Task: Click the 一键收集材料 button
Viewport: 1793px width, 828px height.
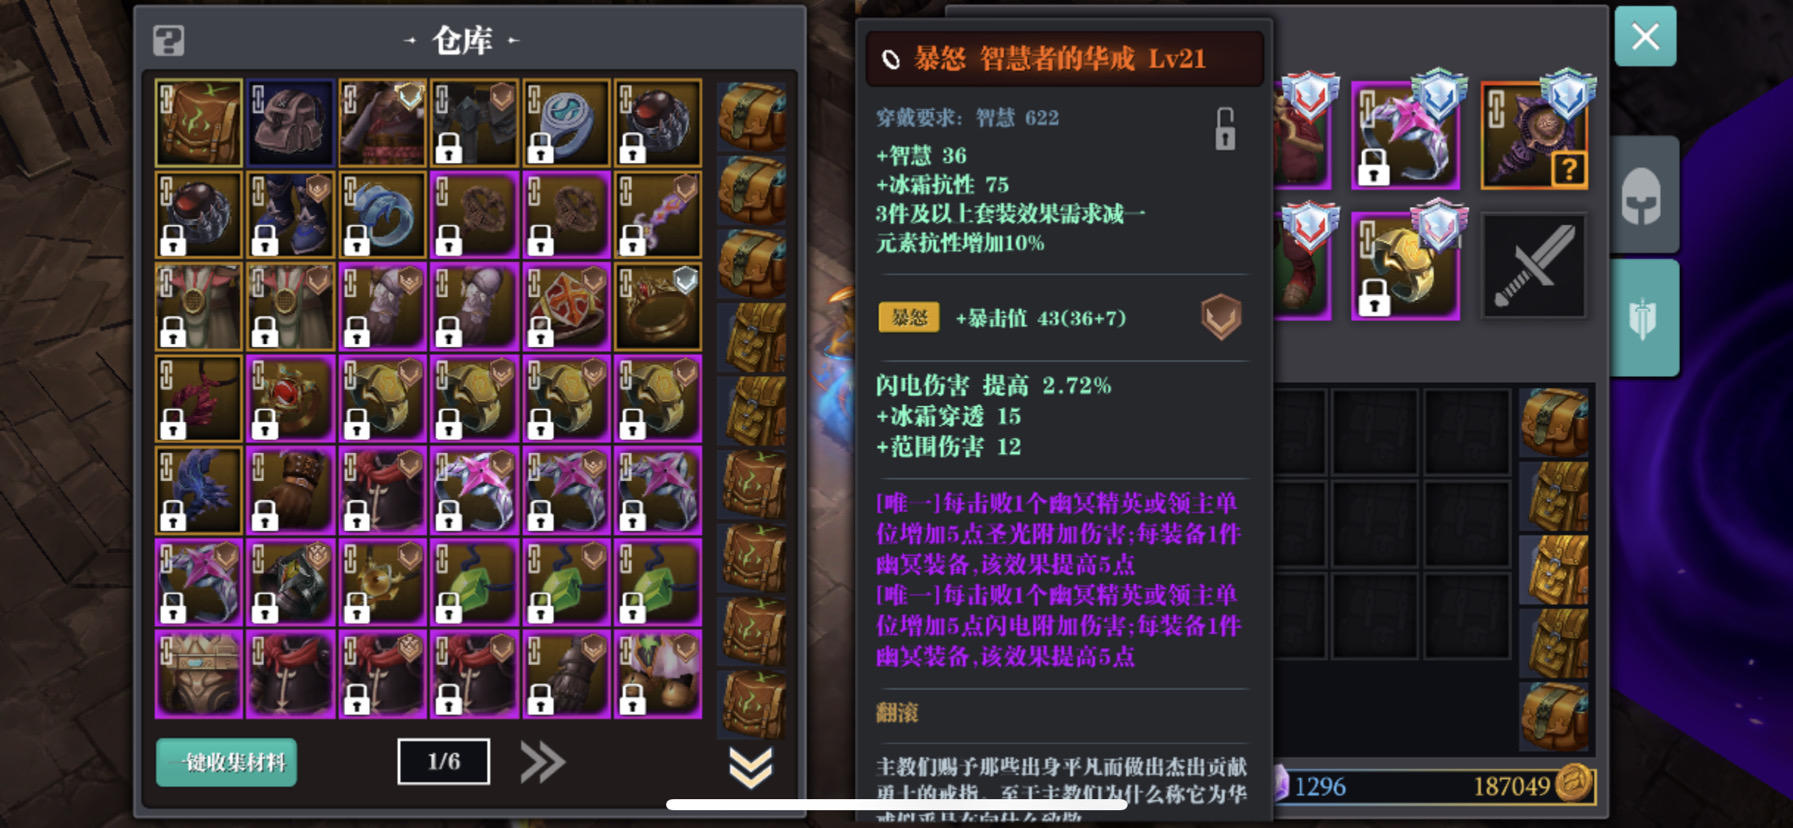Action: tap(227, 762)
